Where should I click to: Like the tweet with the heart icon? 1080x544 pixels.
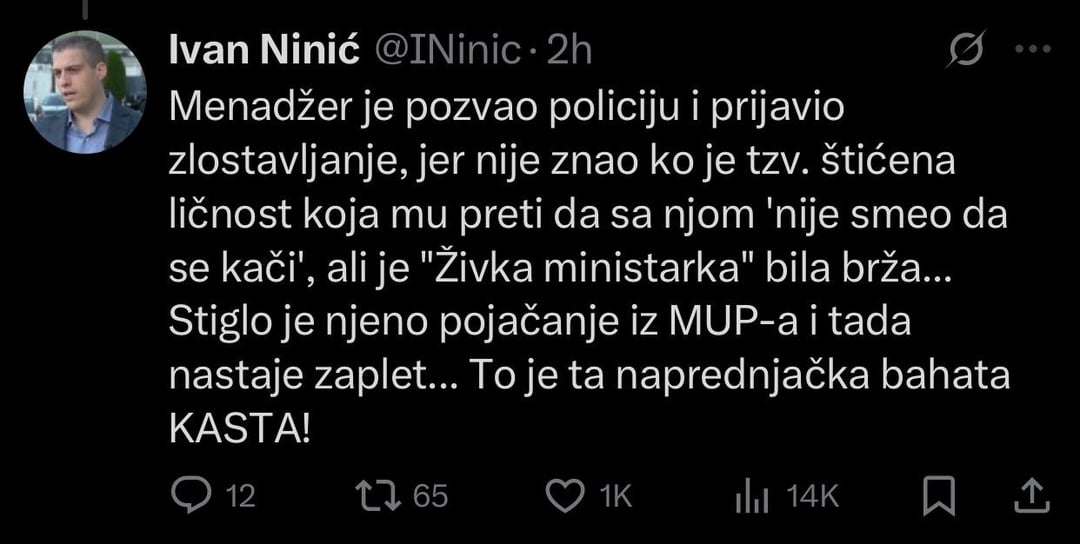[565, 495]
